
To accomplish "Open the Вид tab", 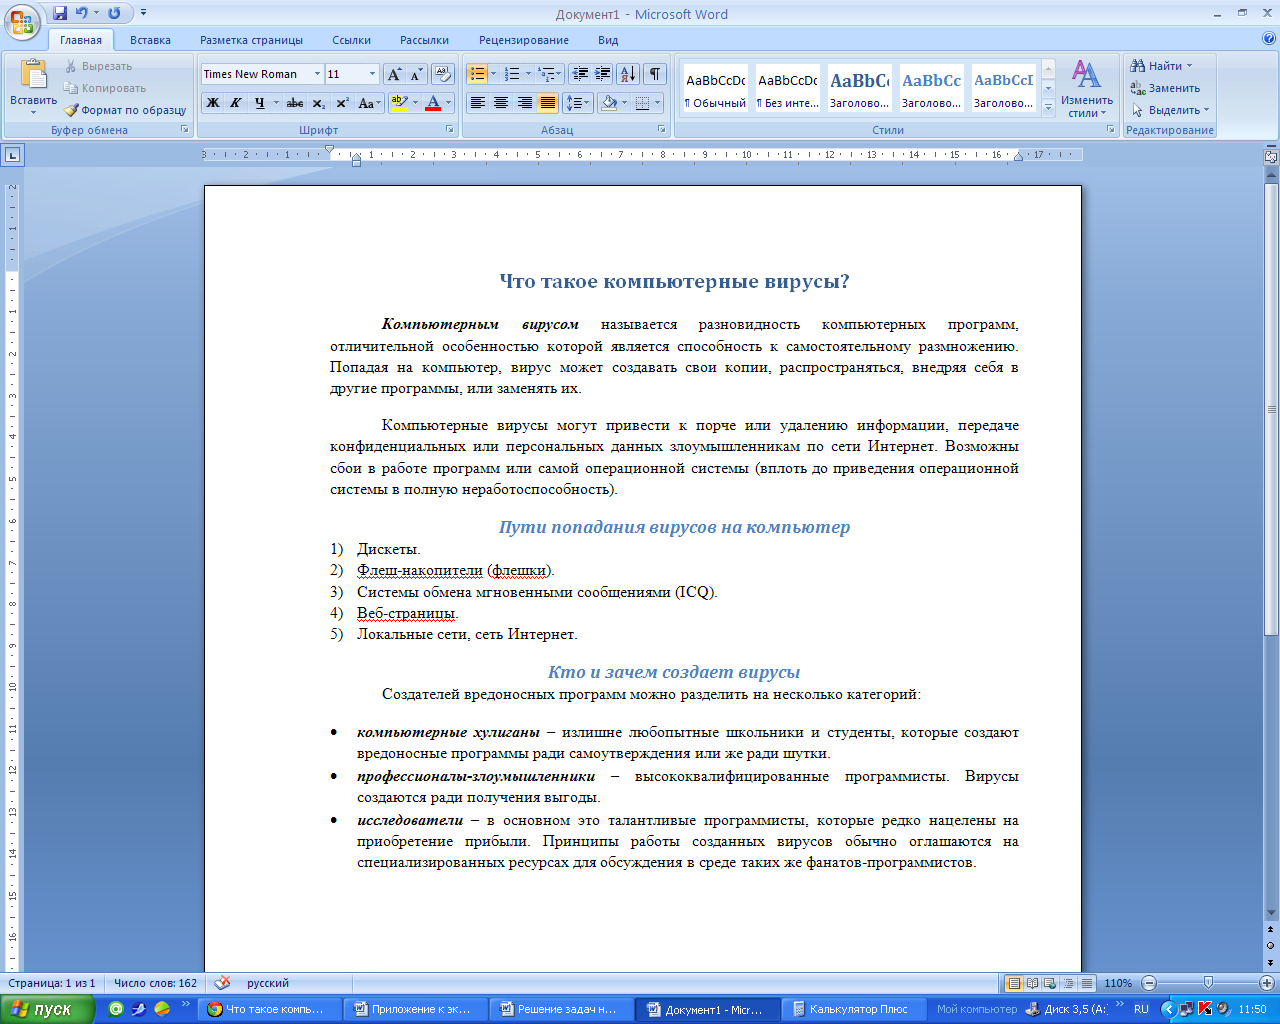I will point(608,40).
